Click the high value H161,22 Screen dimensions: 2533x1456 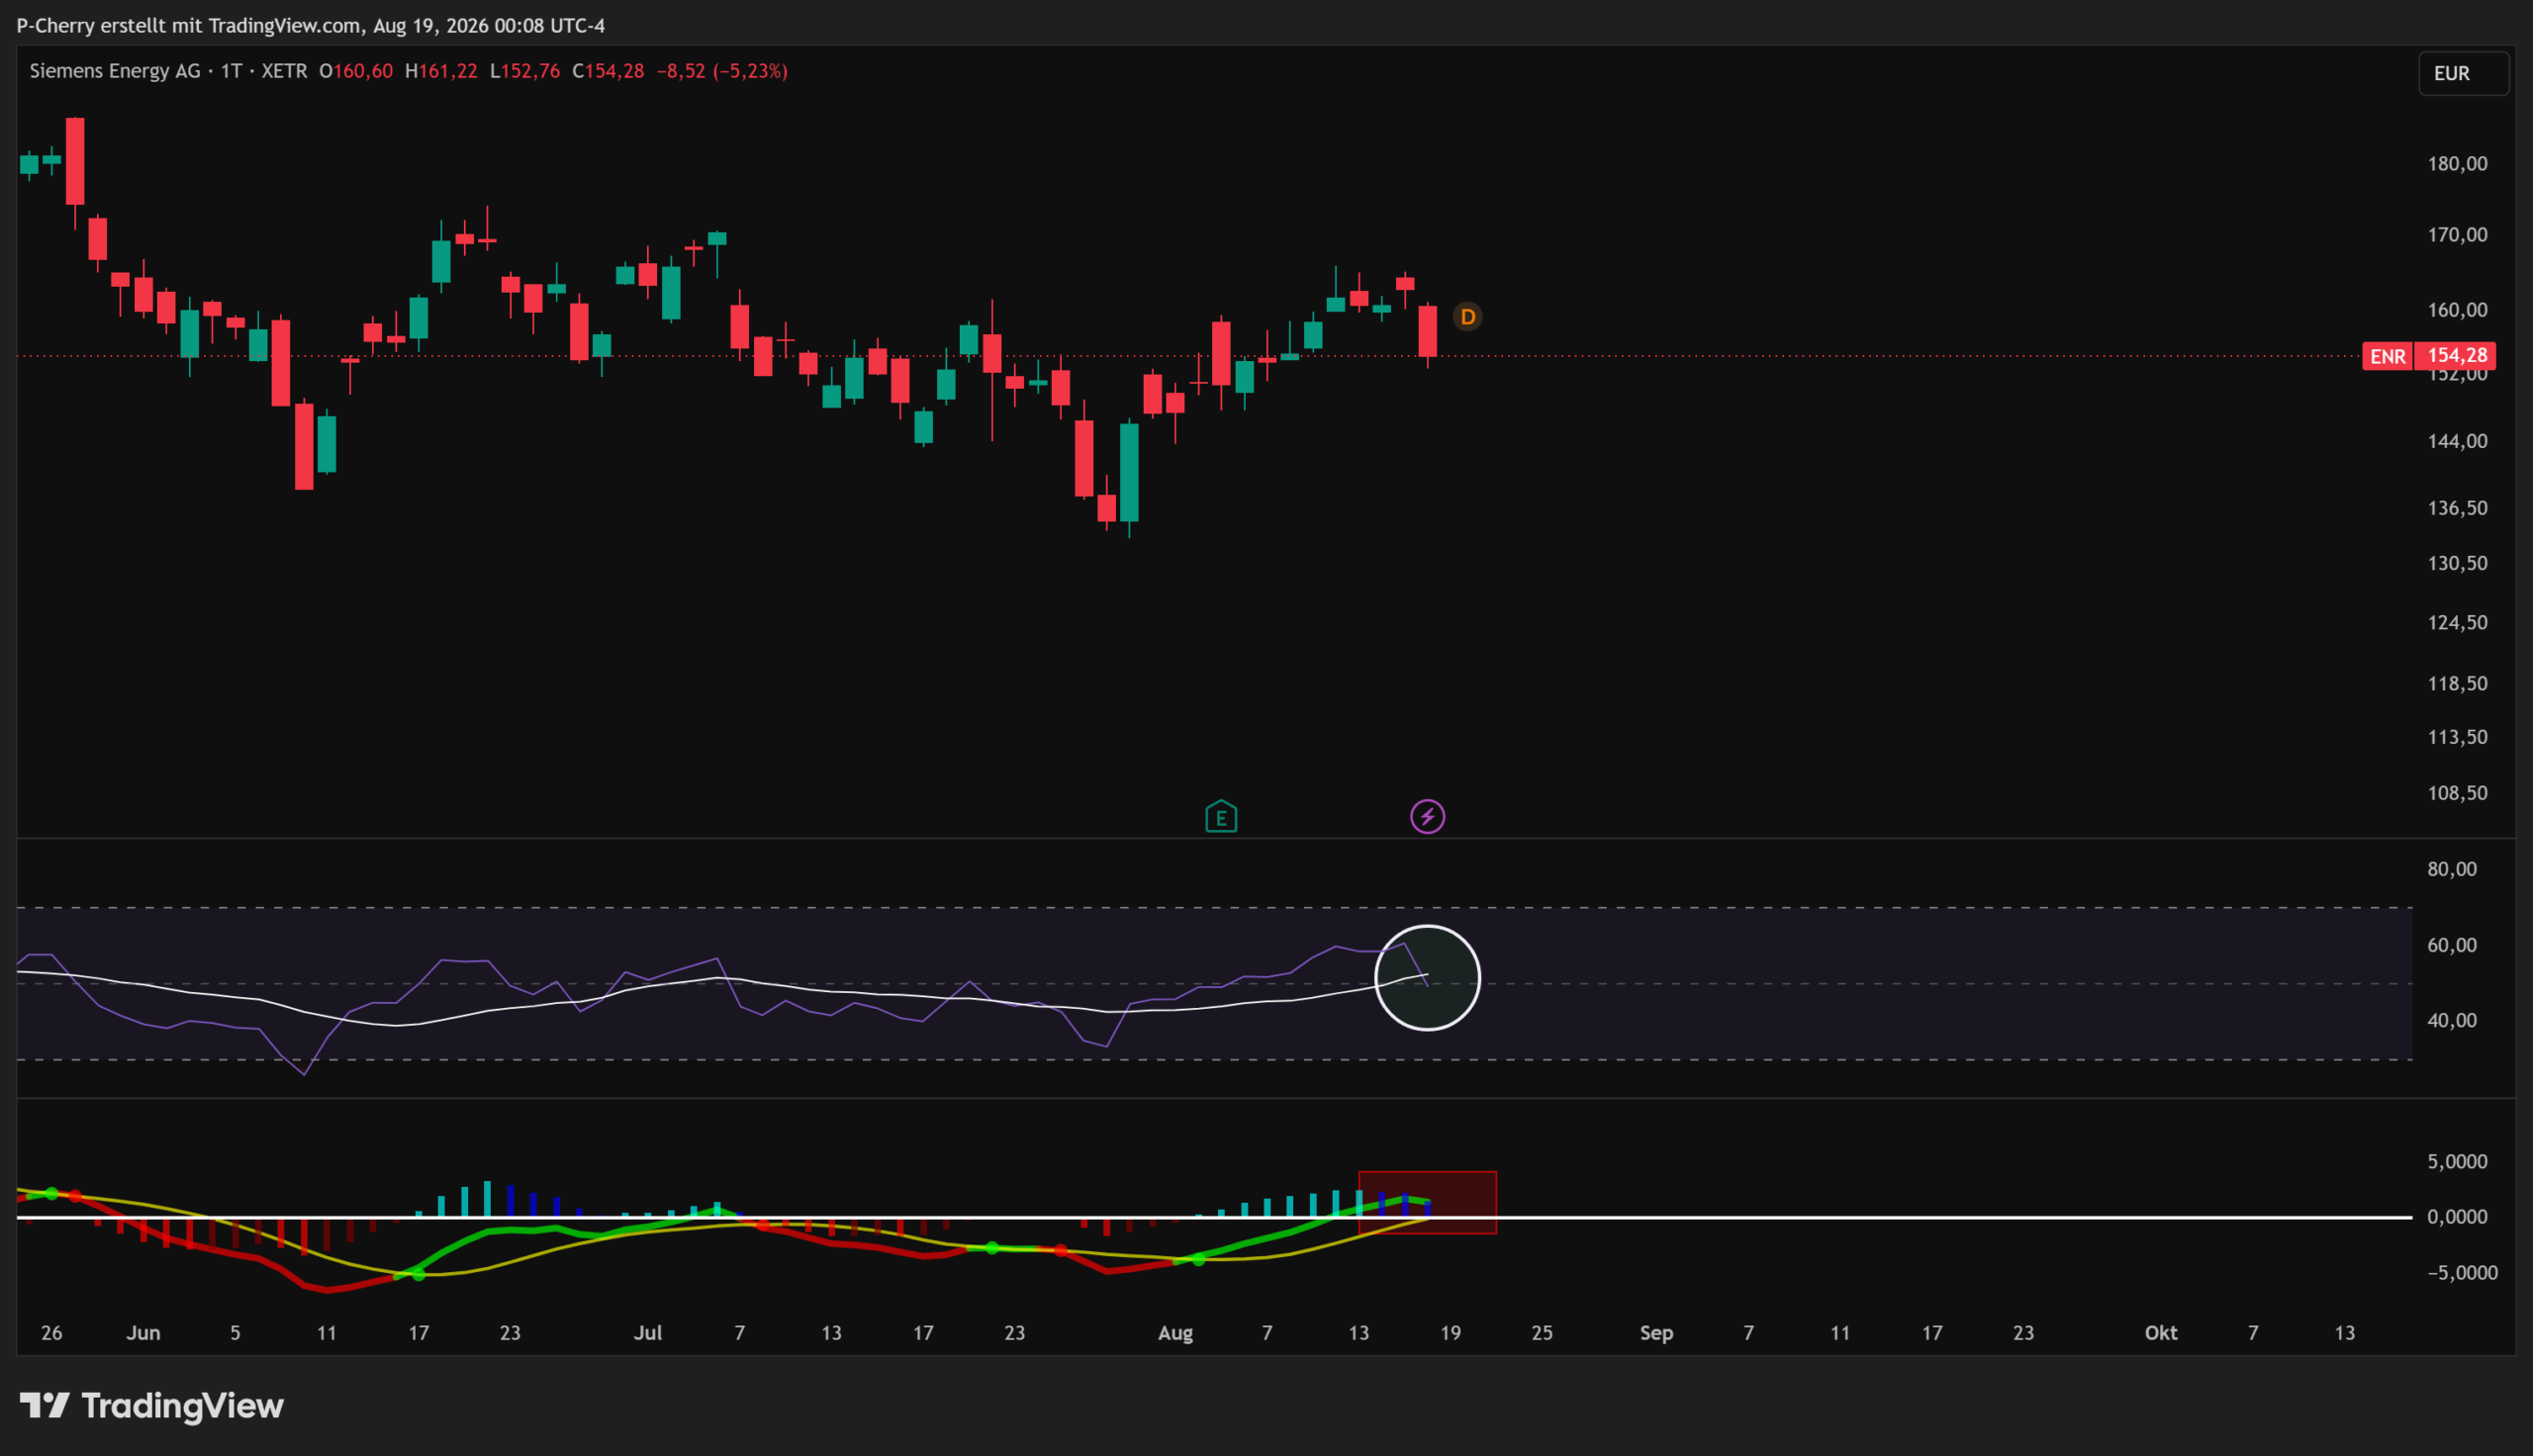point(441,71)
